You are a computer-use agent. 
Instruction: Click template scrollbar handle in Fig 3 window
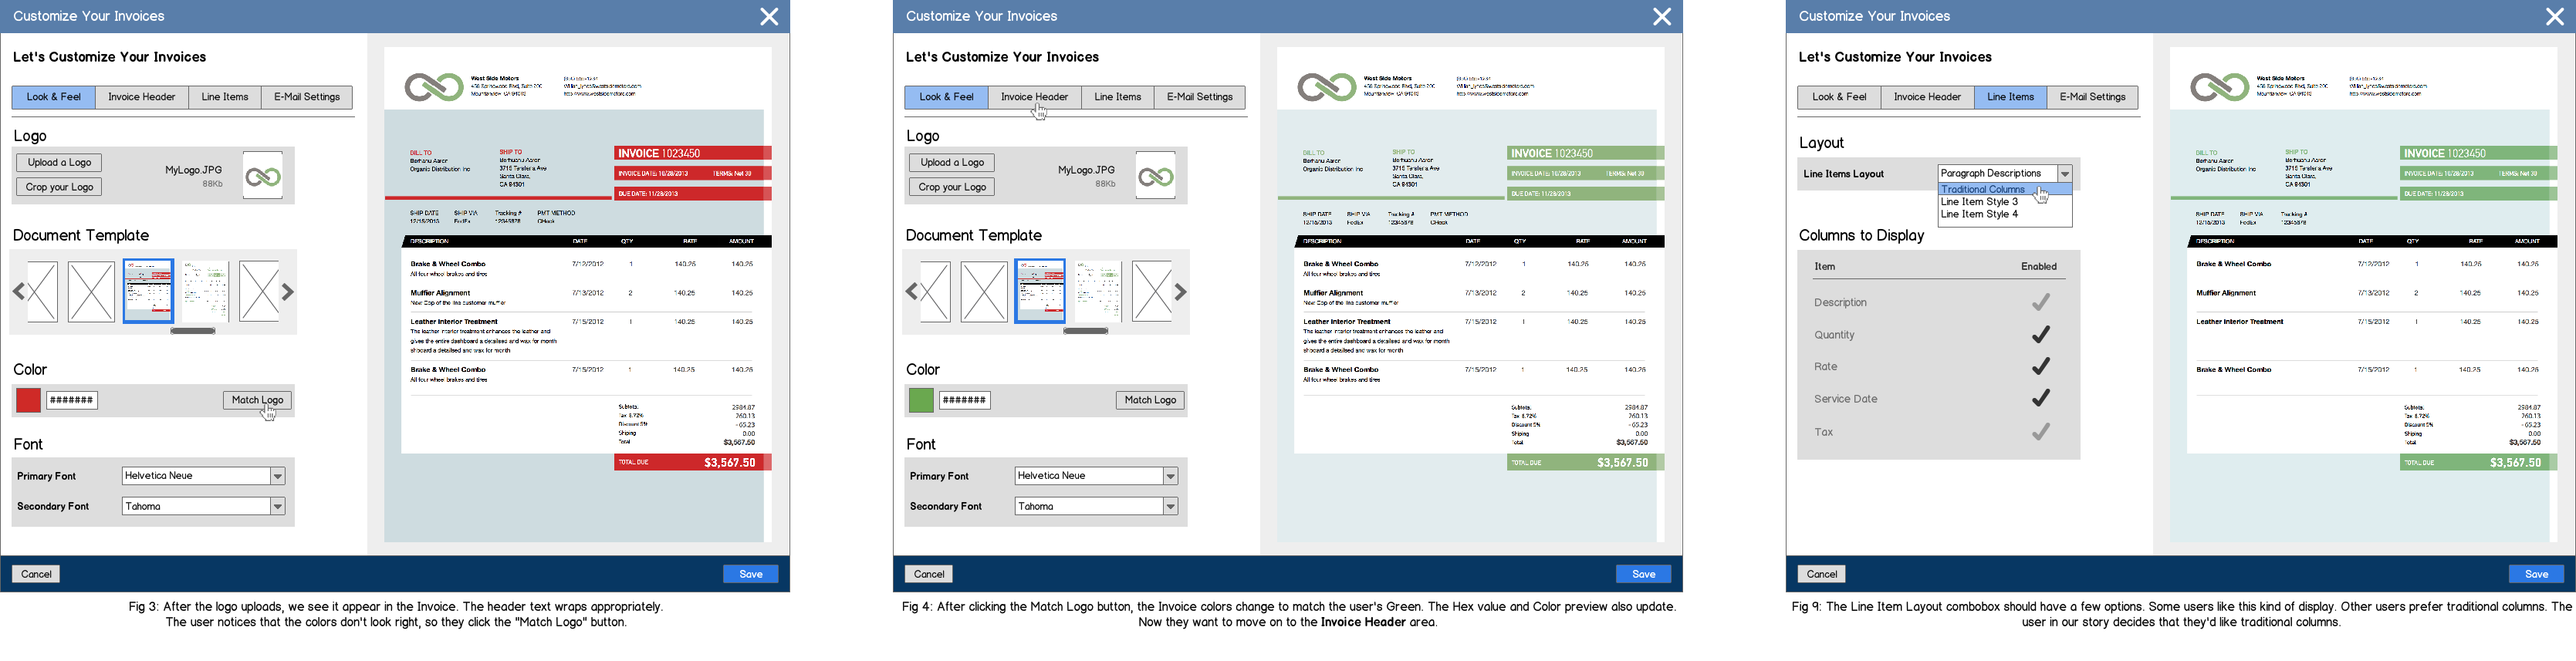(193, 331)
